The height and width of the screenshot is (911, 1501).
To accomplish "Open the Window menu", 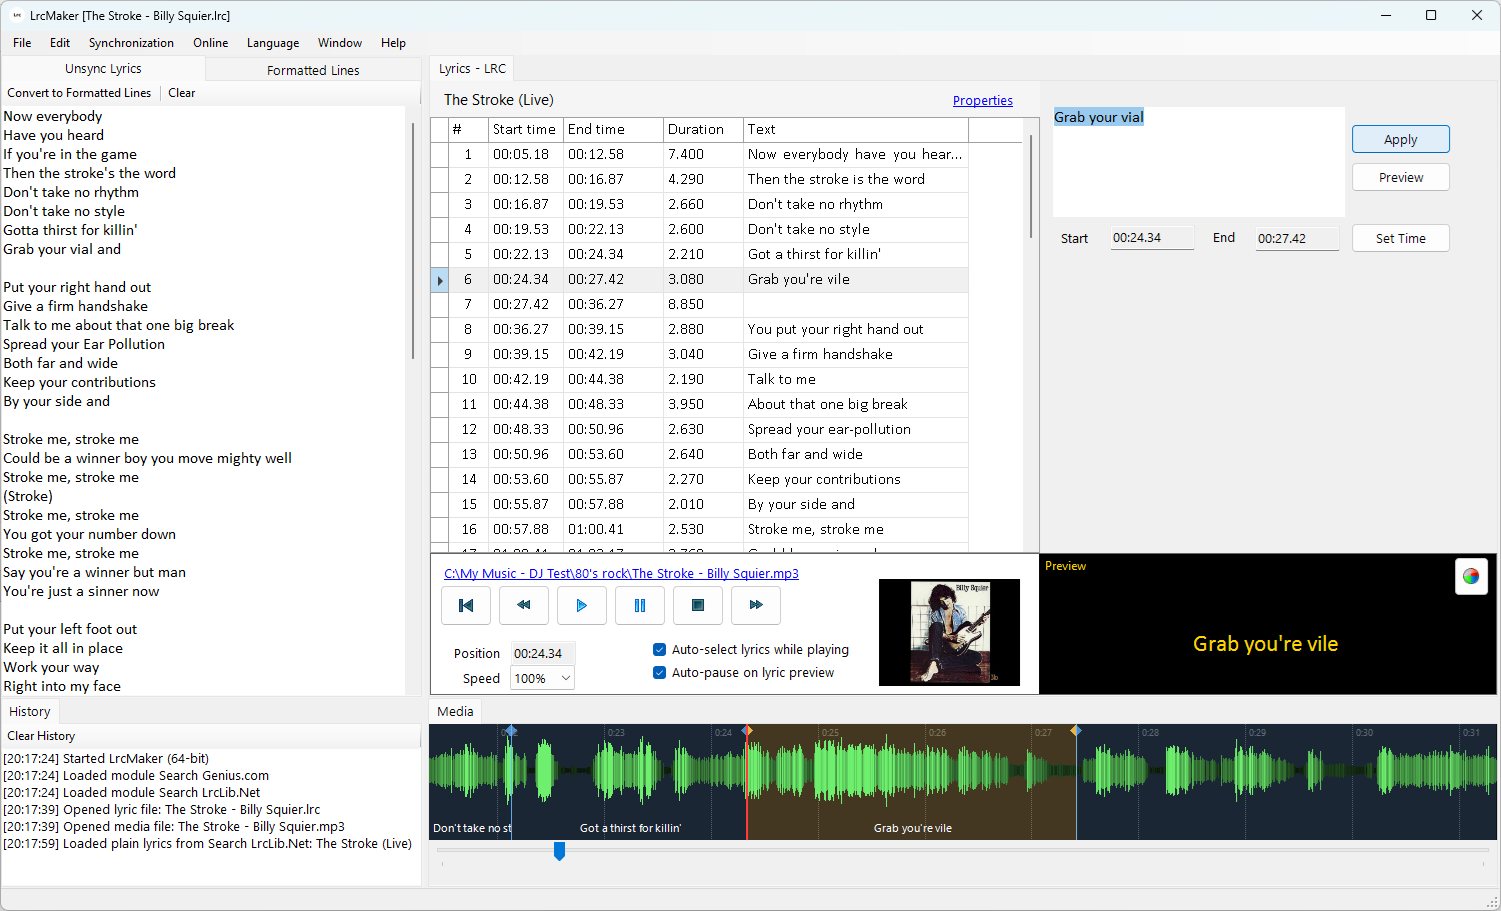I will [340, 43].
